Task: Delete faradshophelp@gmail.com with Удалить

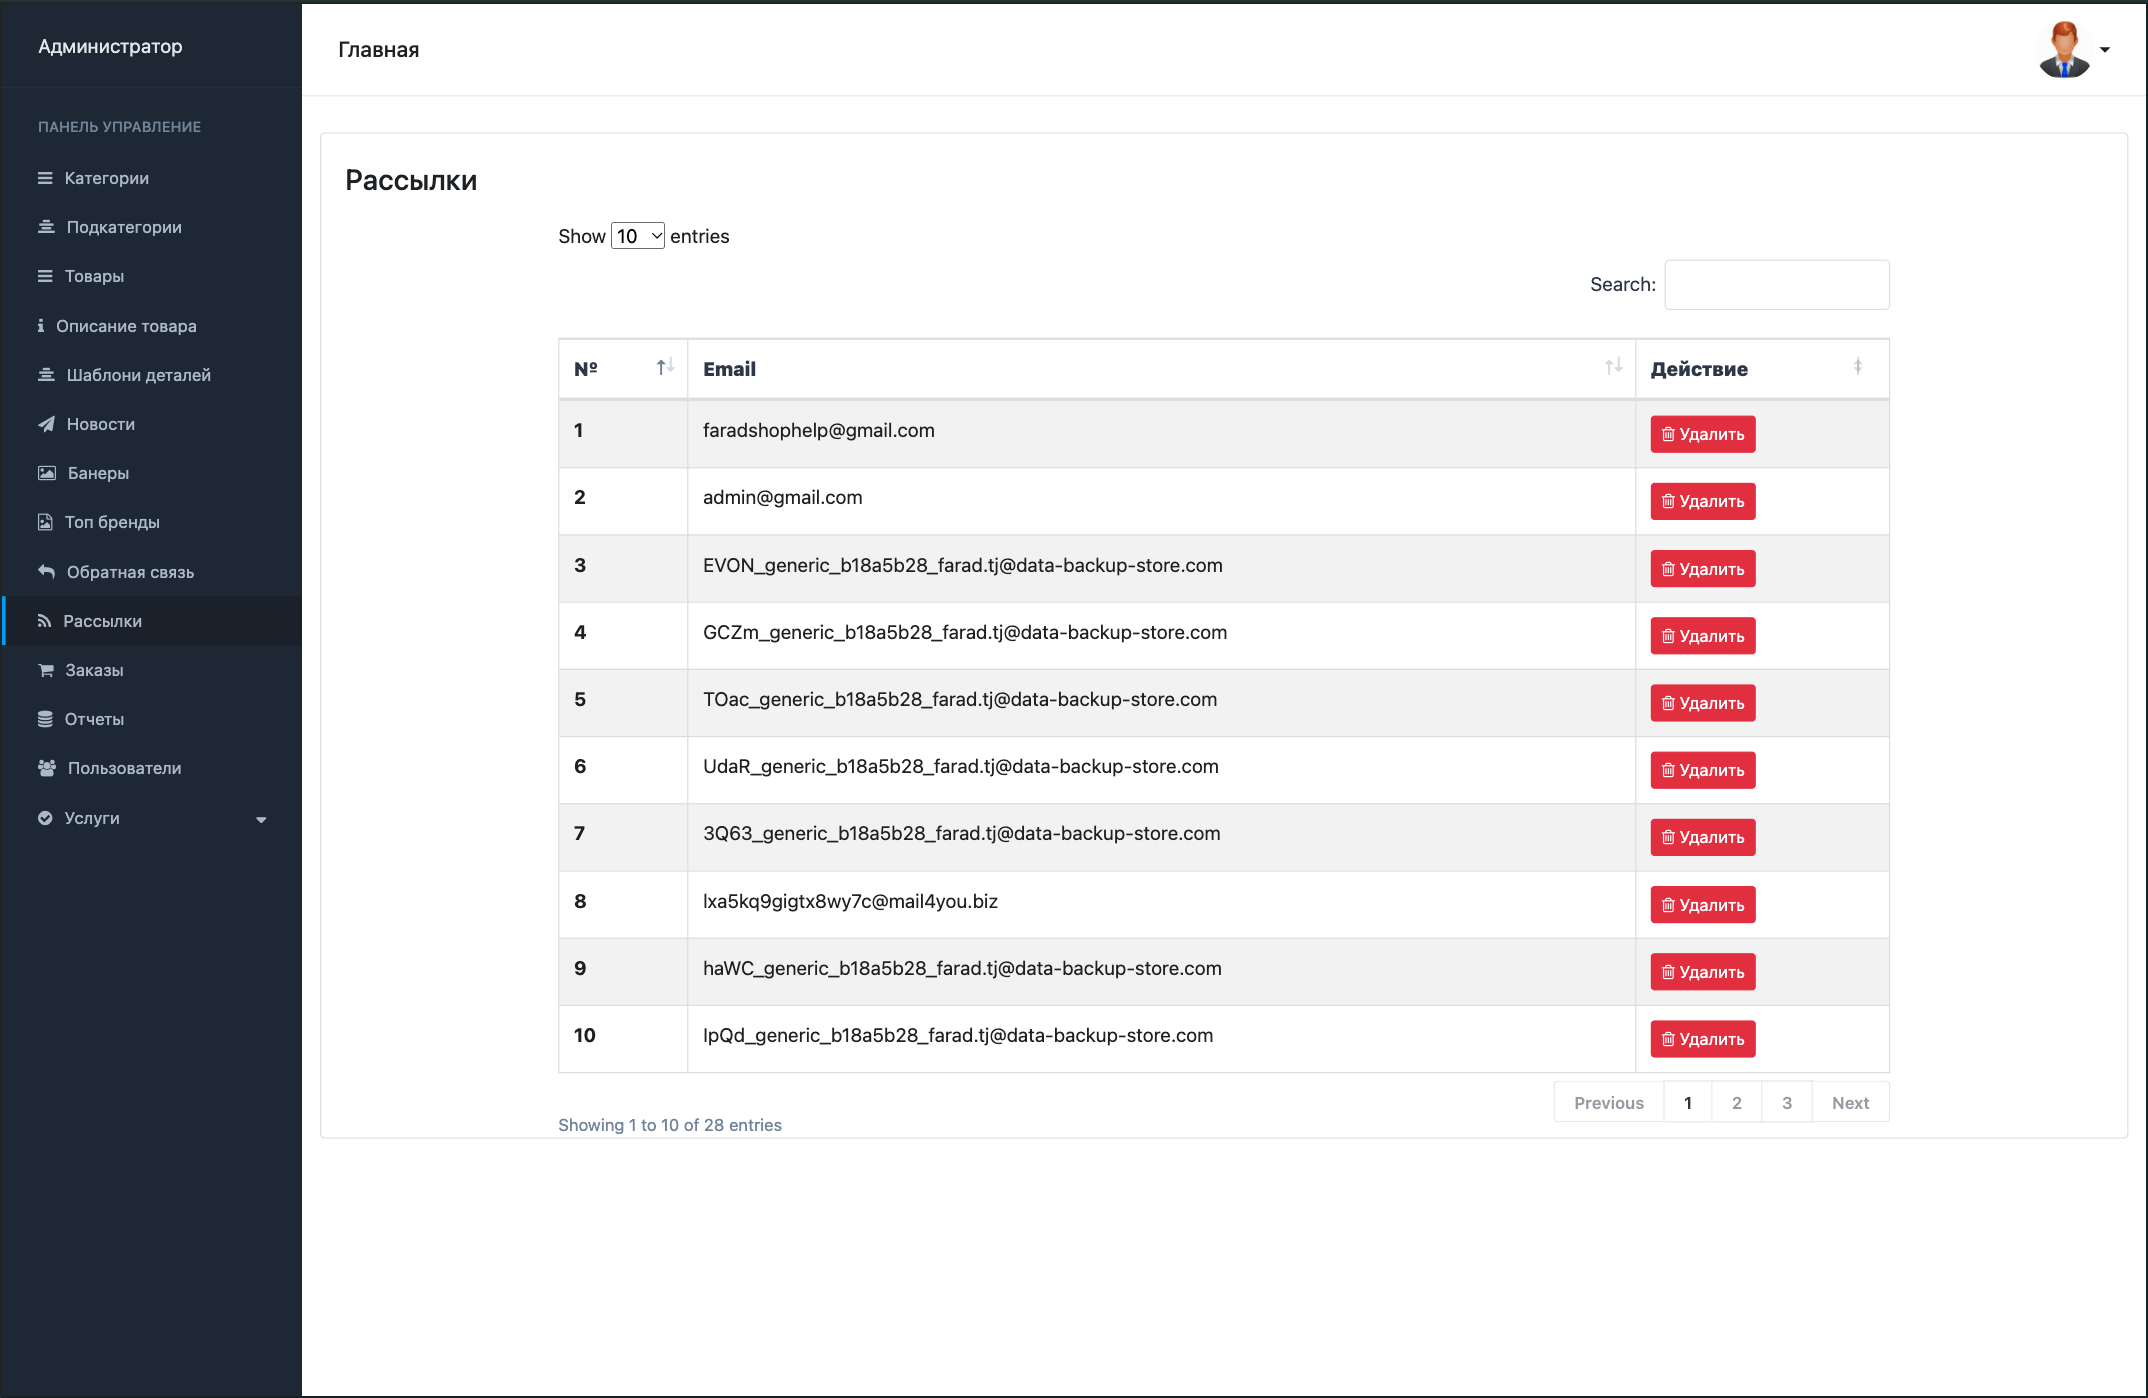Action: coord(1703,434)
